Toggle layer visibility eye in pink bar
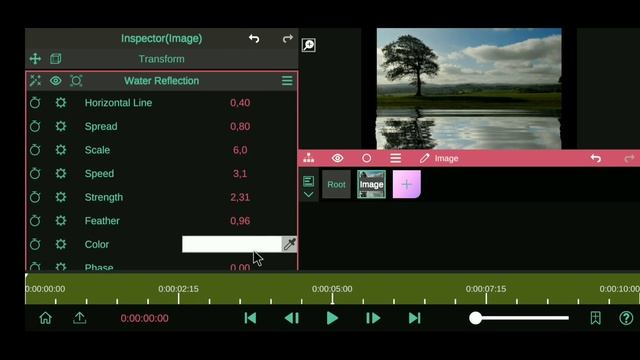Viewport: 640px width, 360px height. click(x=338, y=158)
